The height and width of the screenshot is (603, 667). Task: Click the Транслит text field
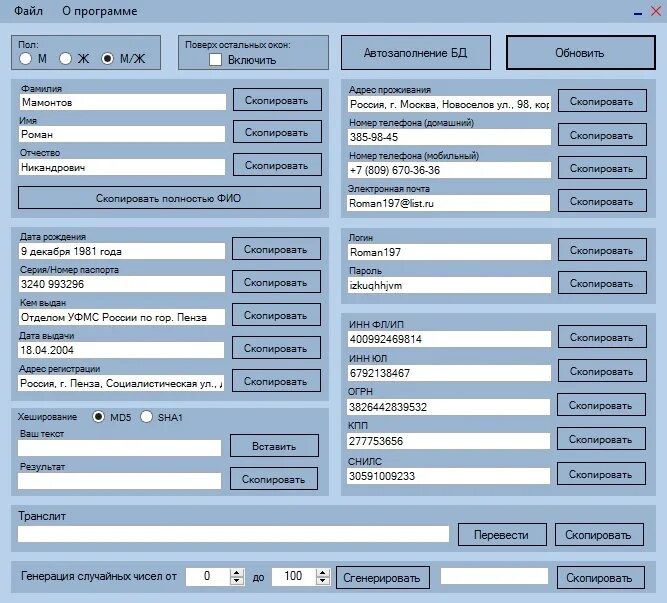pos(234,534)
